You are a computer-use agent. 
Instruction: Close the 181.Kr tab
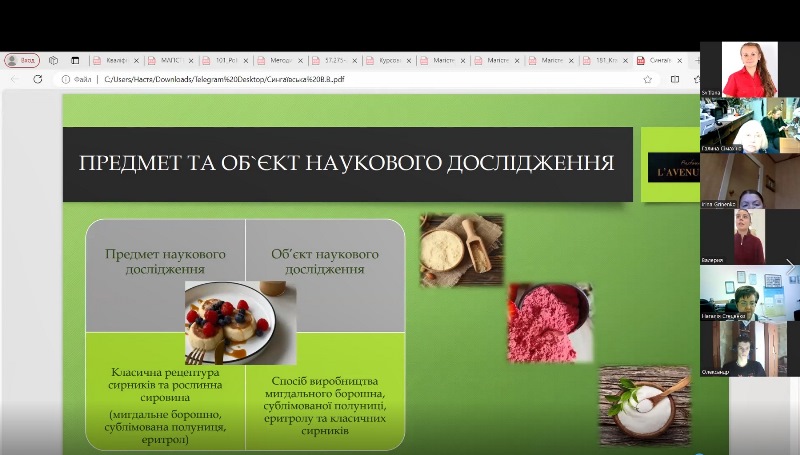(x=625, y=61)
